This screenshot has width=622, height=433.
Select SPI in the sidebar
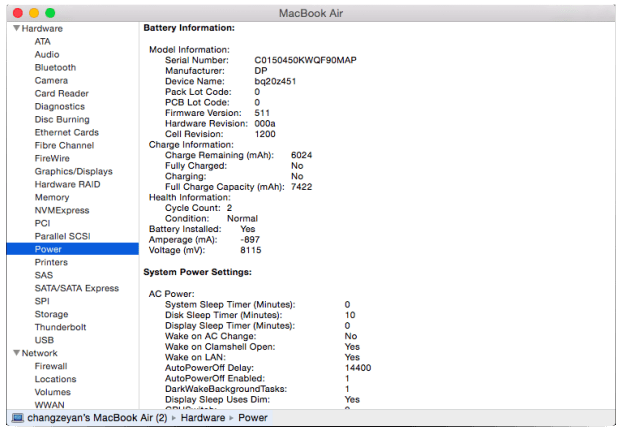42,301
